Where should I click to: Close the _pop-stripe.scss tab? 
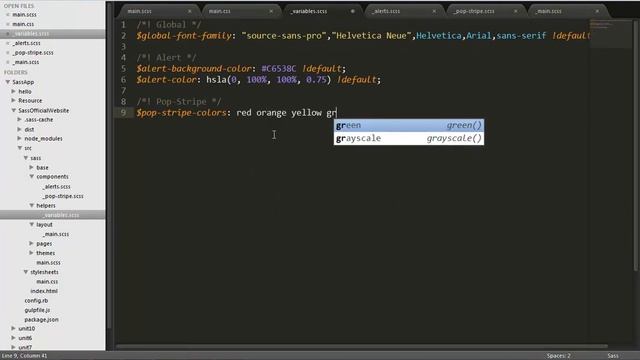(516, 11)
